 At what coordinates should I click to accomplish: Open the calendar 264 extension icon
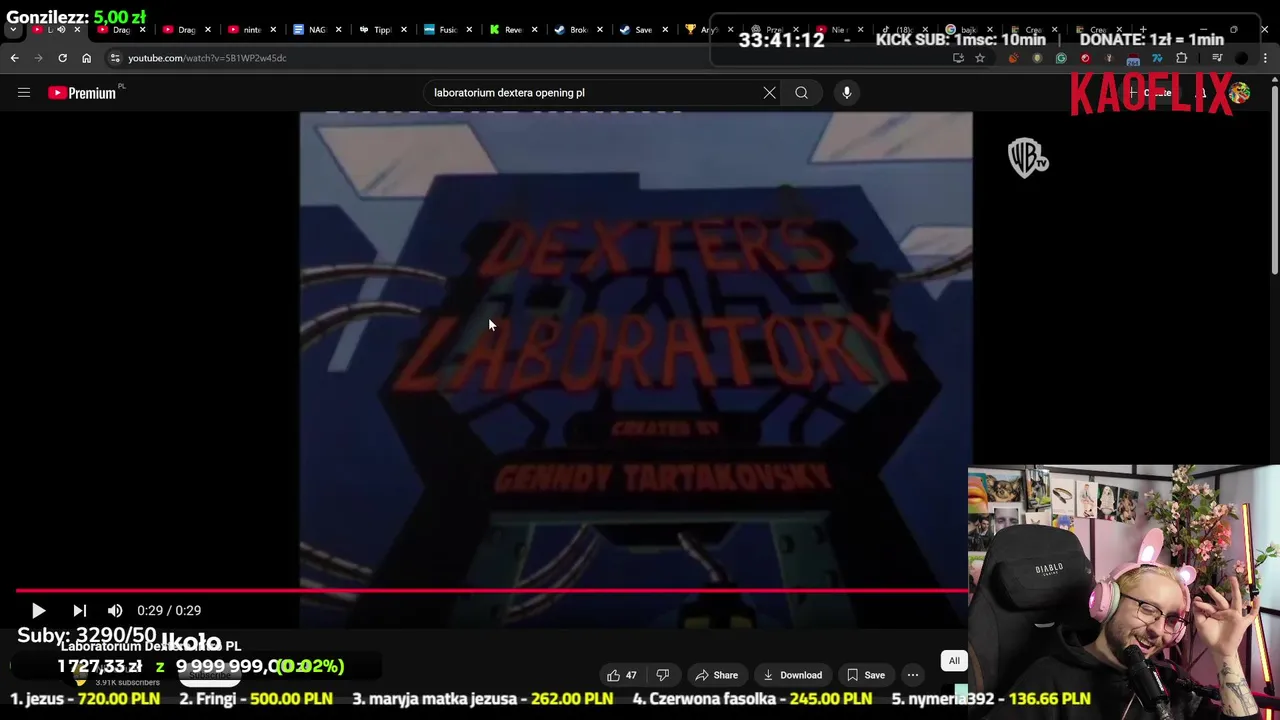tap(1133, 60)
